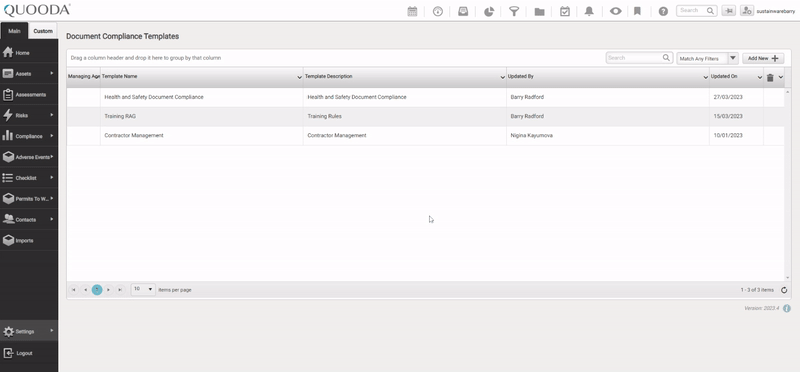Click the funnel filter icon in top toolbar

click(x=514, y=11)
